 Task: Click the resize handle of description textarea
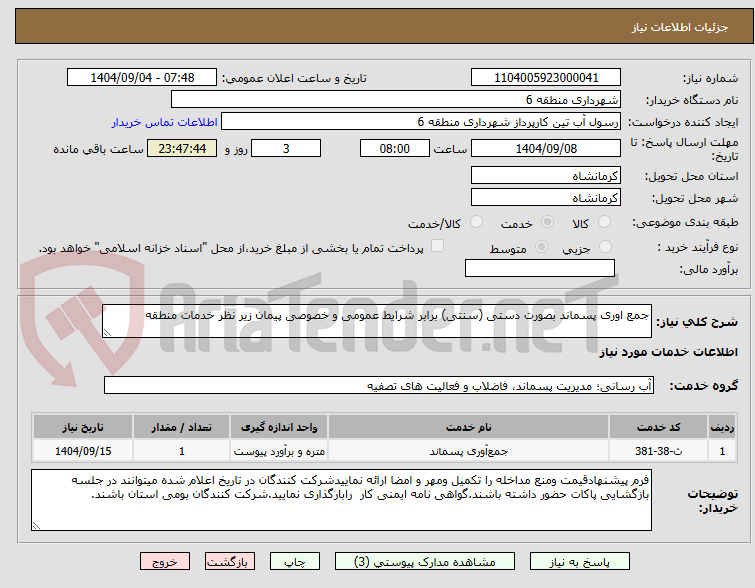[107, 332]
